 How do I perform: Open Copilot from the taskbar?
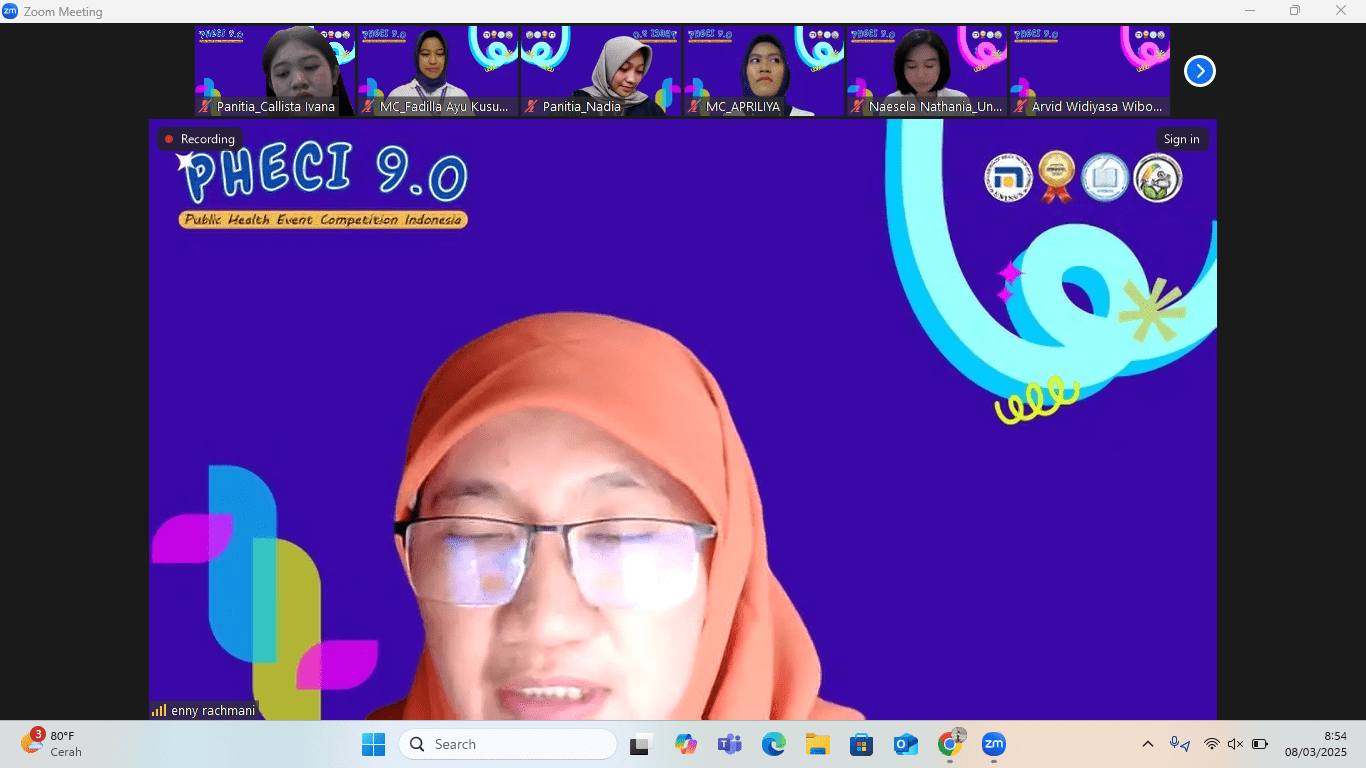[x=685, y=744]
